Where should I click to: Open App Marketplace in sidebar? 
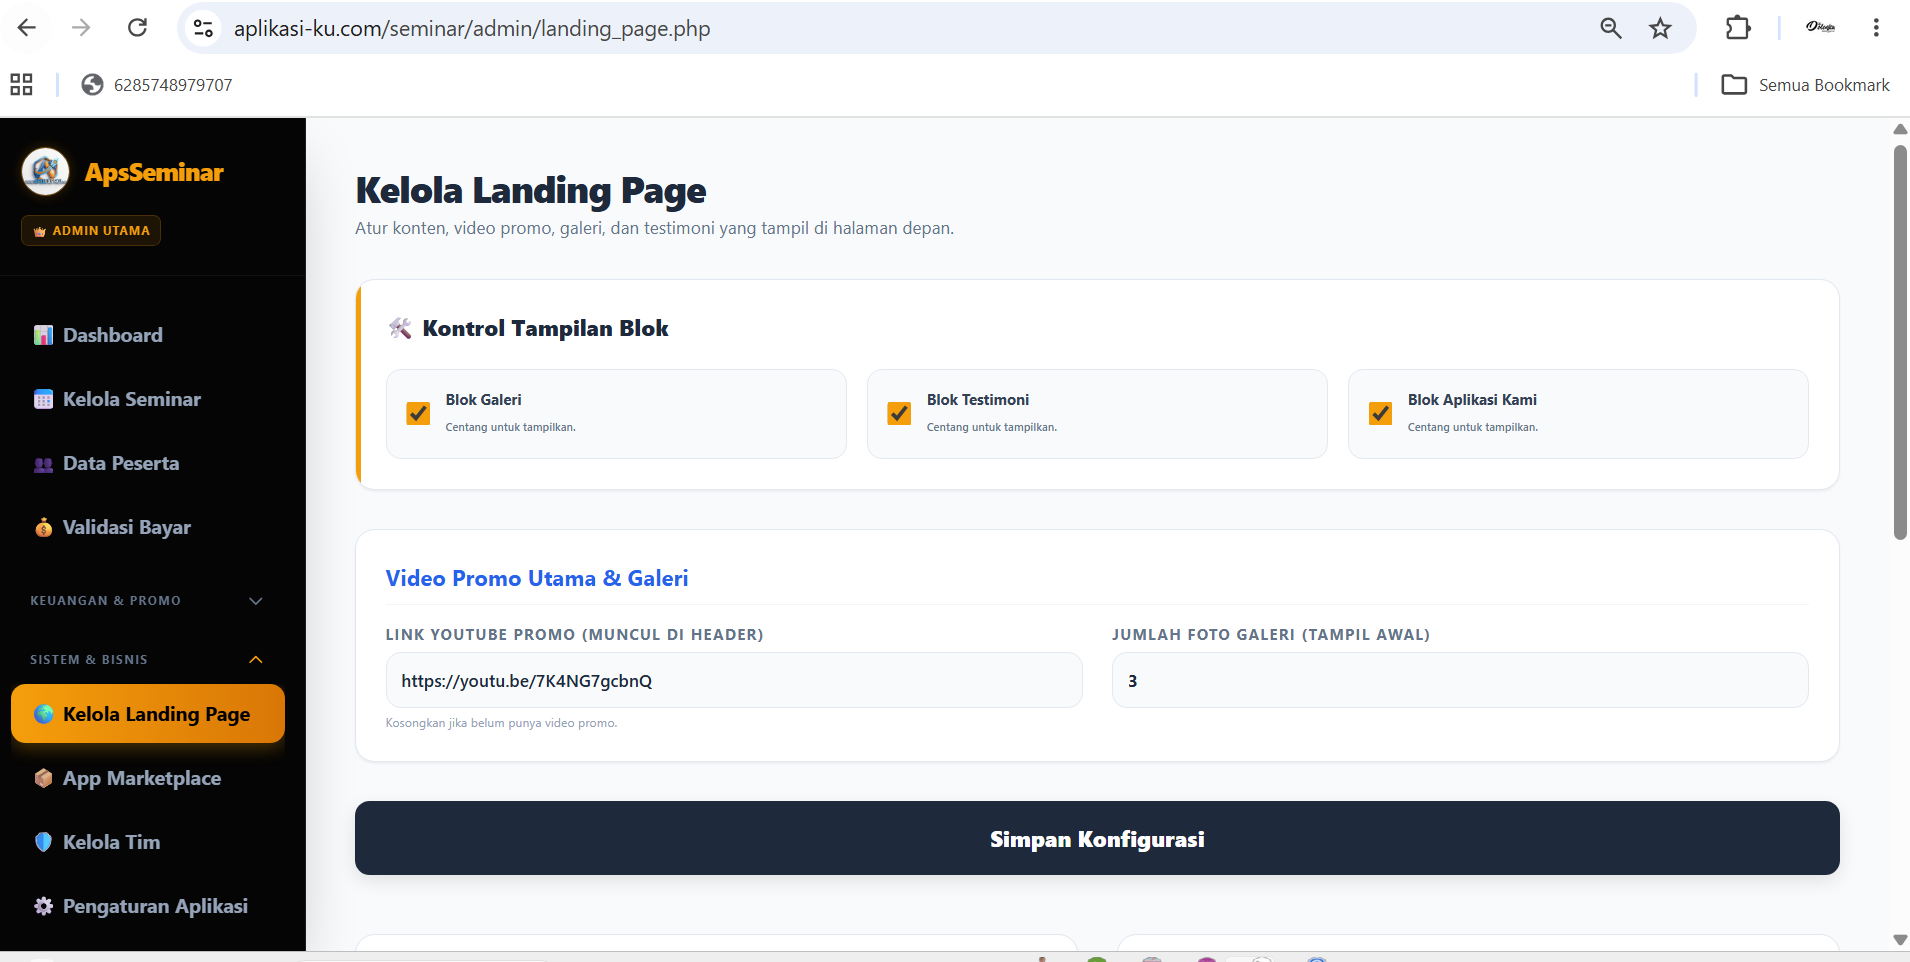(148, 778)
